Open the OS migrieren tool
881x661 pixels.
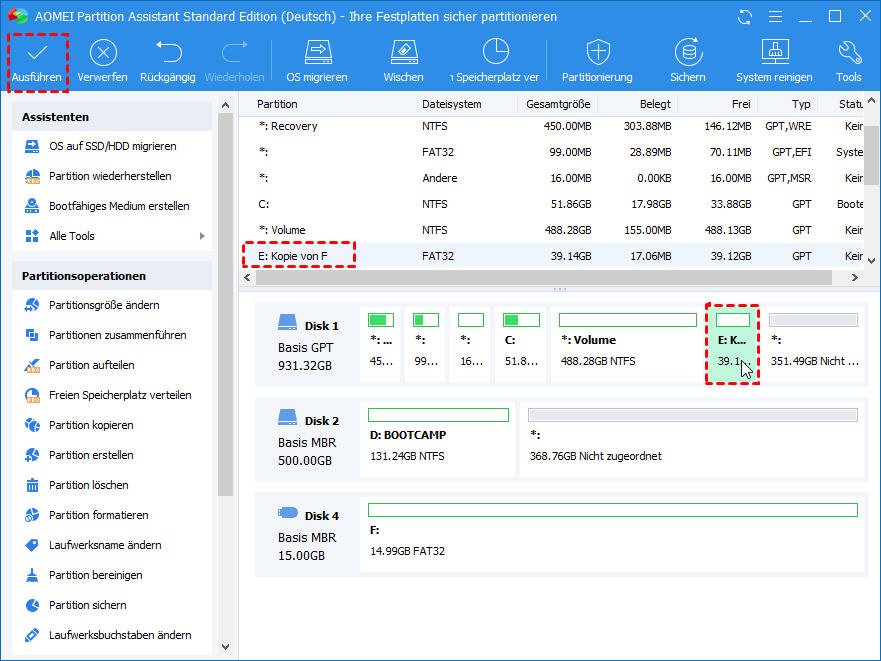(x=317, y=53)
